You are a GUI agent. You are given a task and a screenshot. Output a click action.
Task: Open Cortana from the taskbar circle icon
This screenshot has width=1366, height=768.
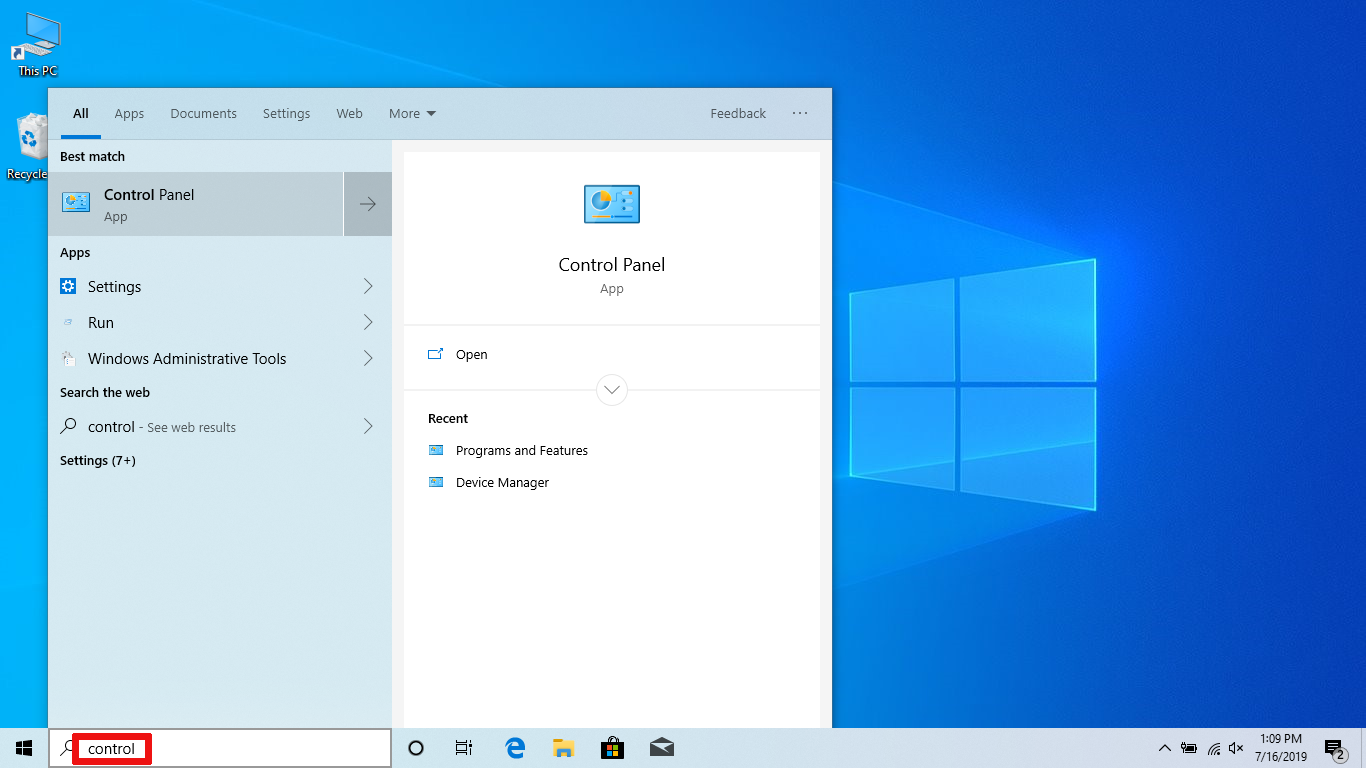point(416,748)
